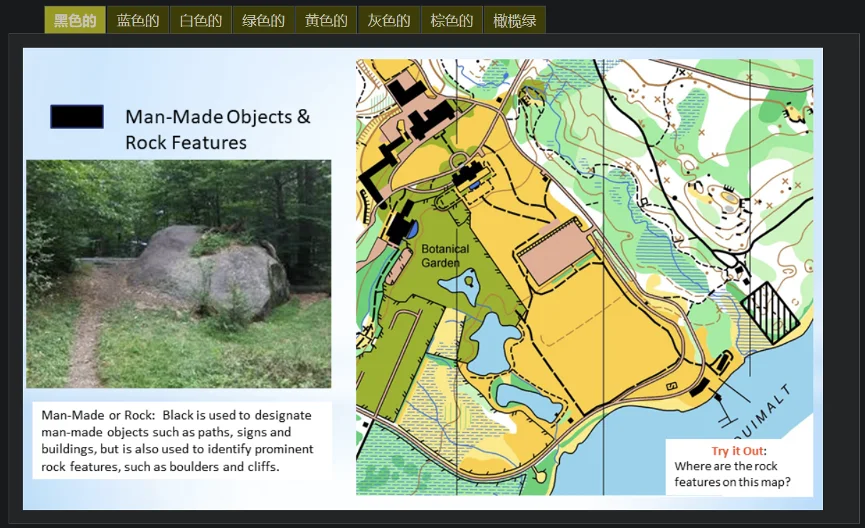Screen dimensions: 866x529
Task: Click the pink rectangular field on map
Action: click(x=555, y=251)
